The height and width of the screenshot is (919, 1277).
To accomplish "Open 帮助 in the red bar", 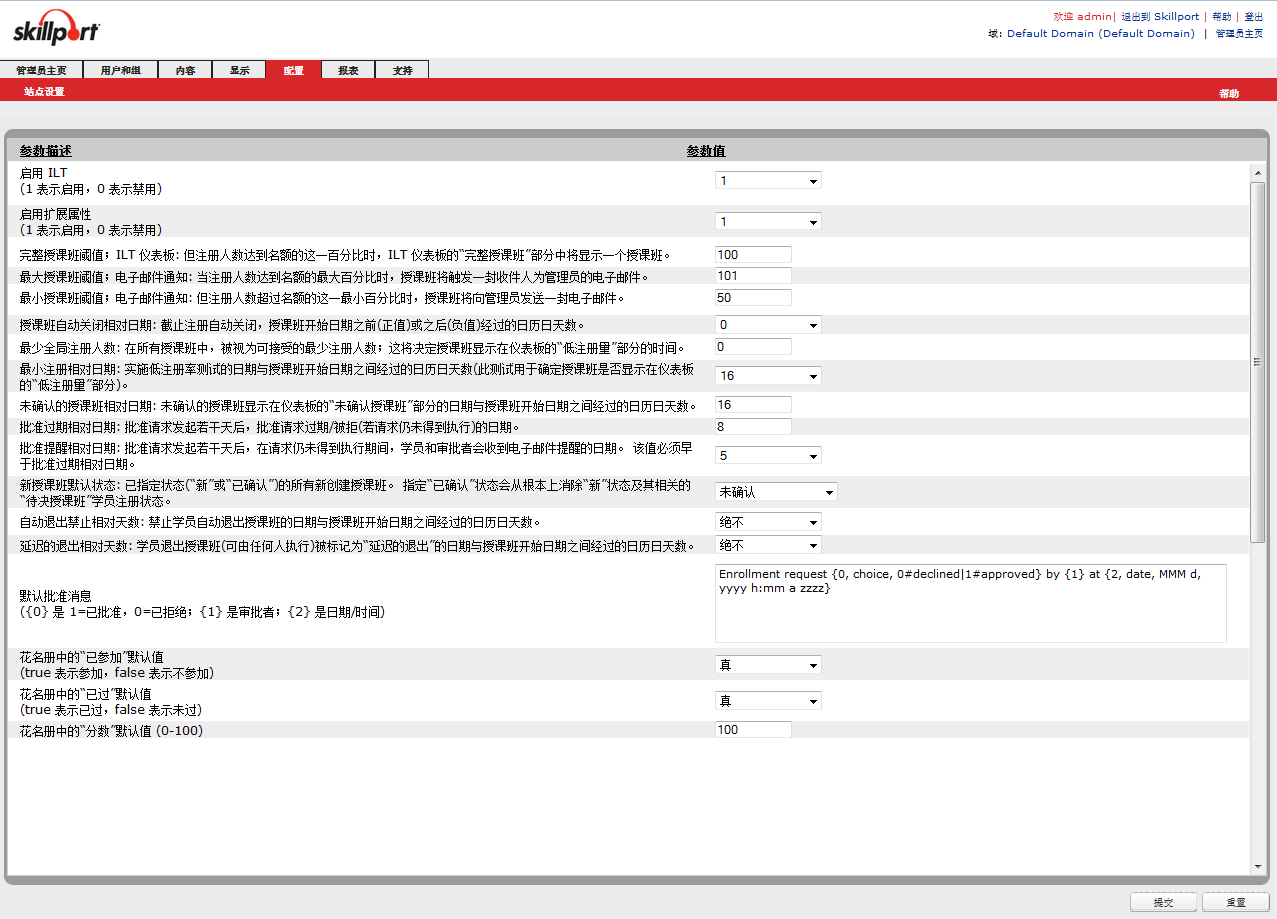I will tap(1228, 93).
